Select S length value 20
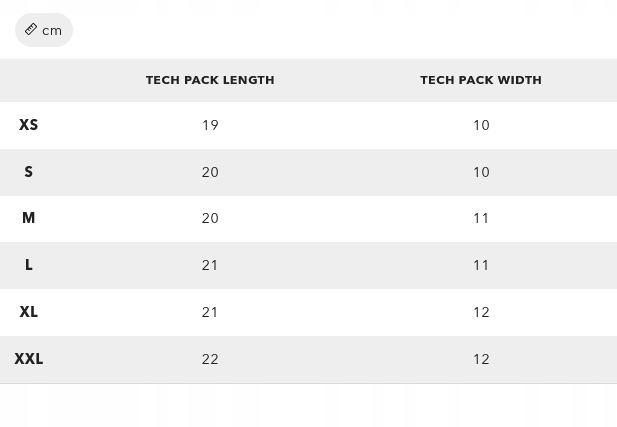This screenshot has width=617, height=427. pyautogui.click(x=210, y=172)
